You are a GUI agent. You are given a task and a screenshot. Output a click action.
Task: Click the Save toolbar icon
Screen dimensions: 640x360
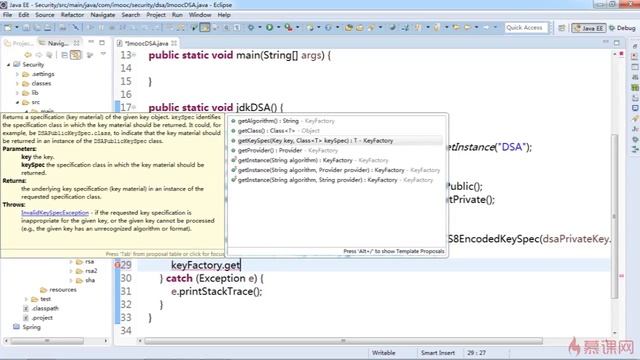(x=26, y=28)
